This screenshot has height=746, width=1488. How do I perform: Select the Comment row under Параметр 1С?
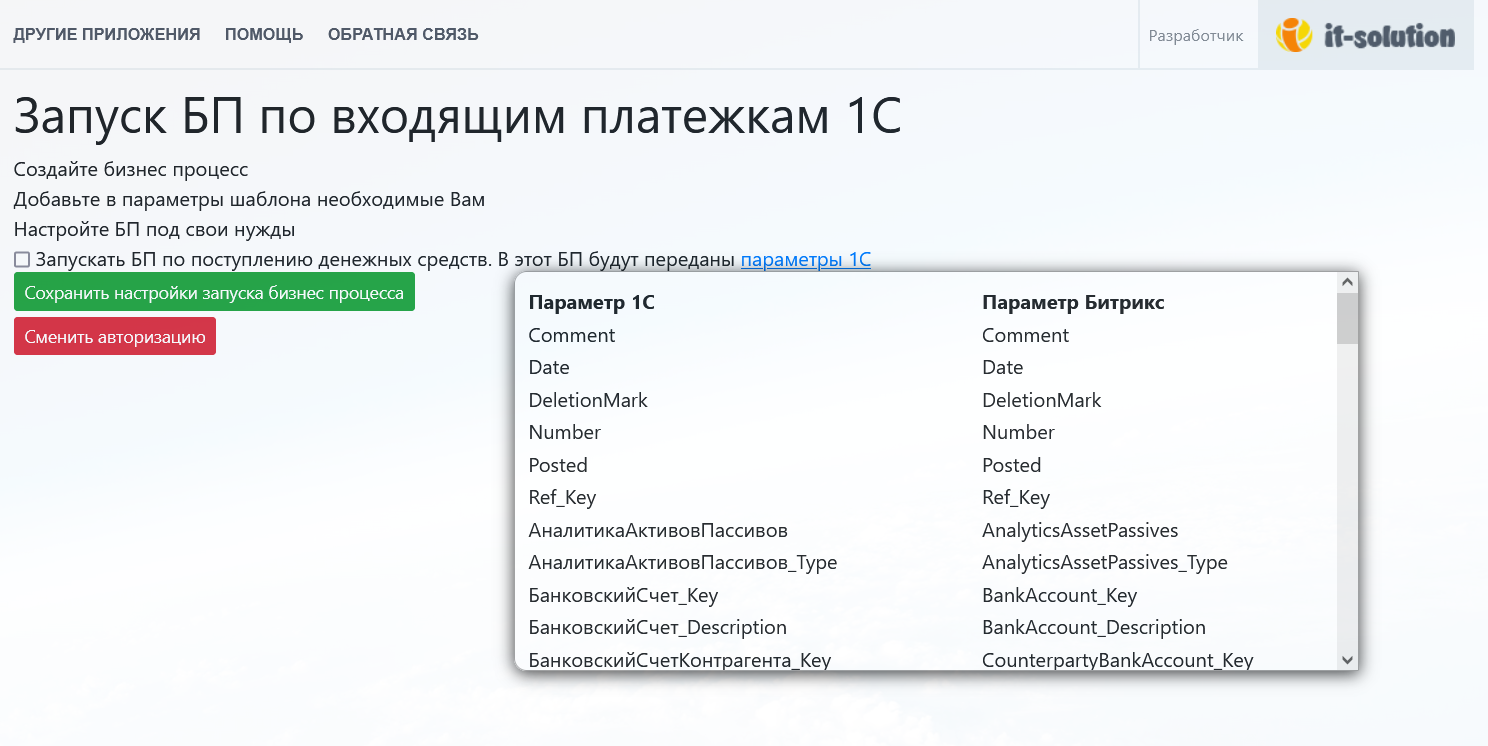pyautogui.click(x=572, y=335)
